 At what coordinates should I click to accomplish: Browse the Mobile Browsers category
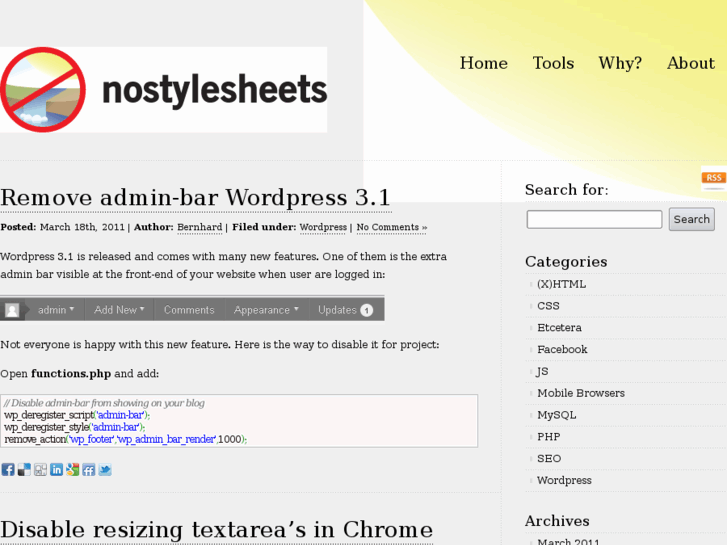581,393
